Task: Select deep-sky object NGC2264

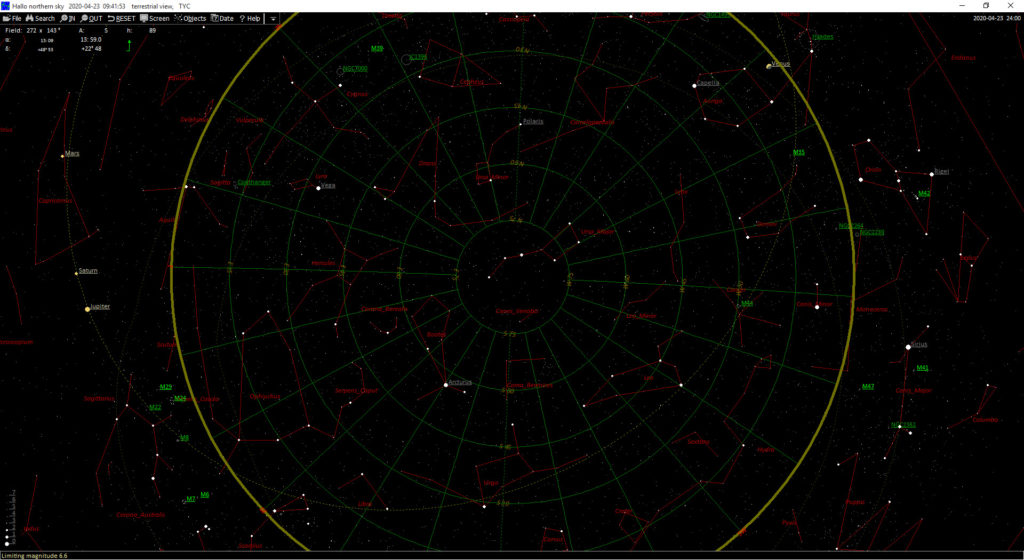Action: click(851, 226)
